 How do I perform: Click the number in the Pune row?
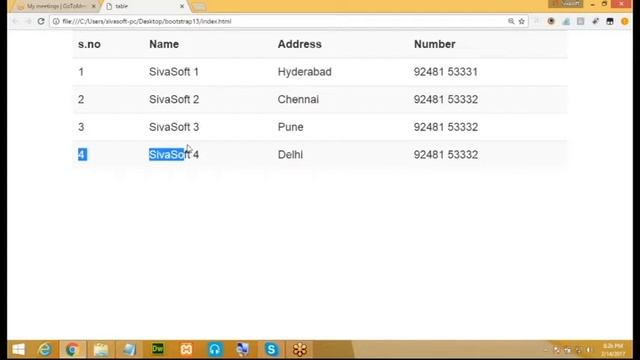(446, 127)
